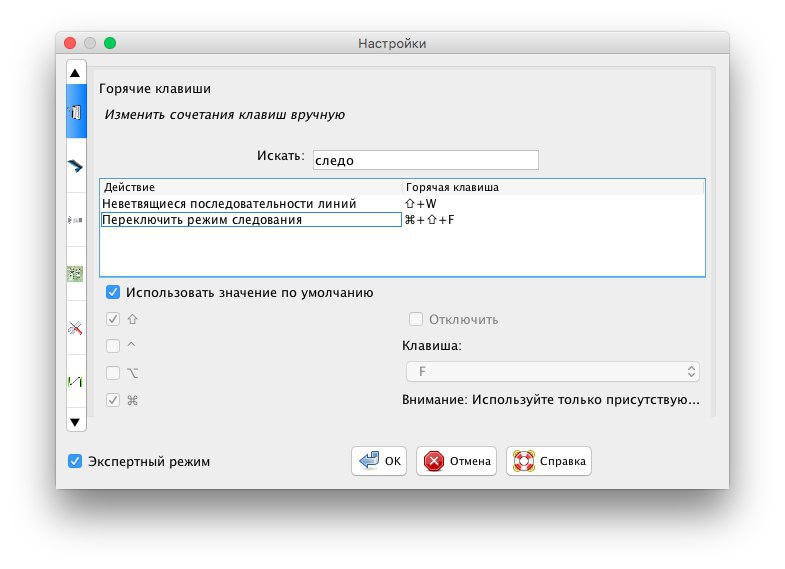Click OK to confirm settings
Image resolution: width=785 pixels, height=569 pixels.
click(379, 461)
